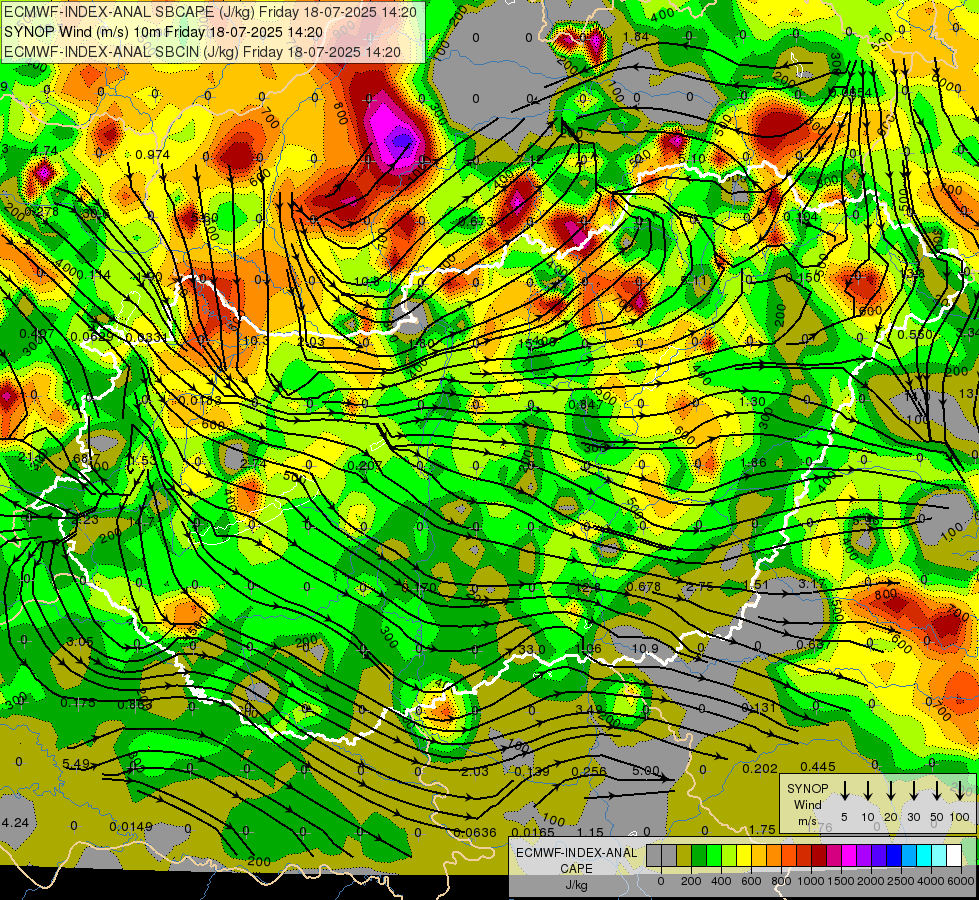Click the 0.0165 station value on the map
The image size is (979, 900).
(x=533, y=832)
